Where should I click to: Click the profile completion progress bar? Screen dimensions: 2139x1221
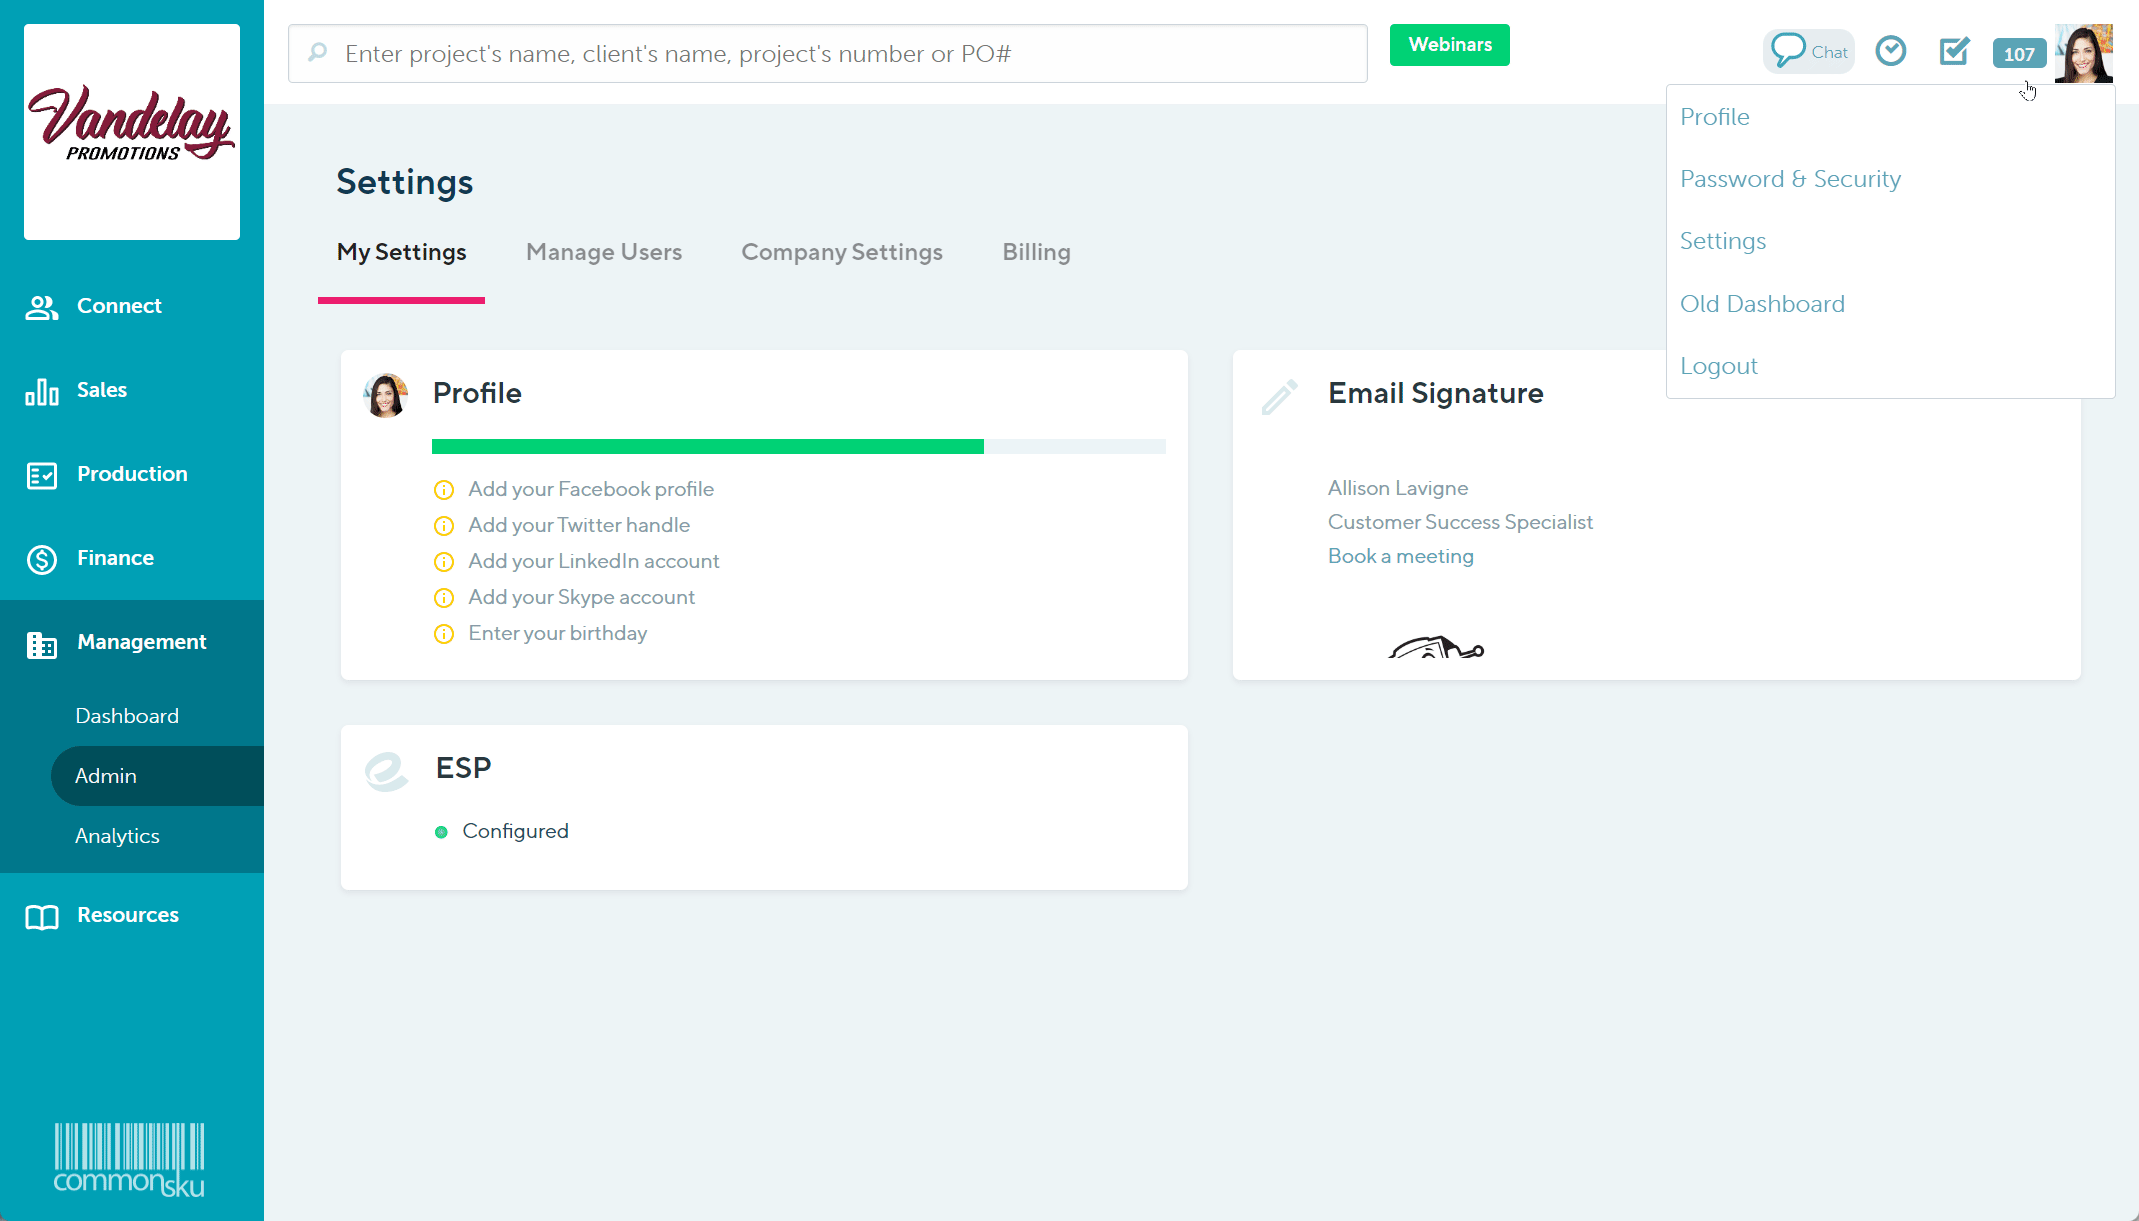pyautogui.click(x=798, y=446)
